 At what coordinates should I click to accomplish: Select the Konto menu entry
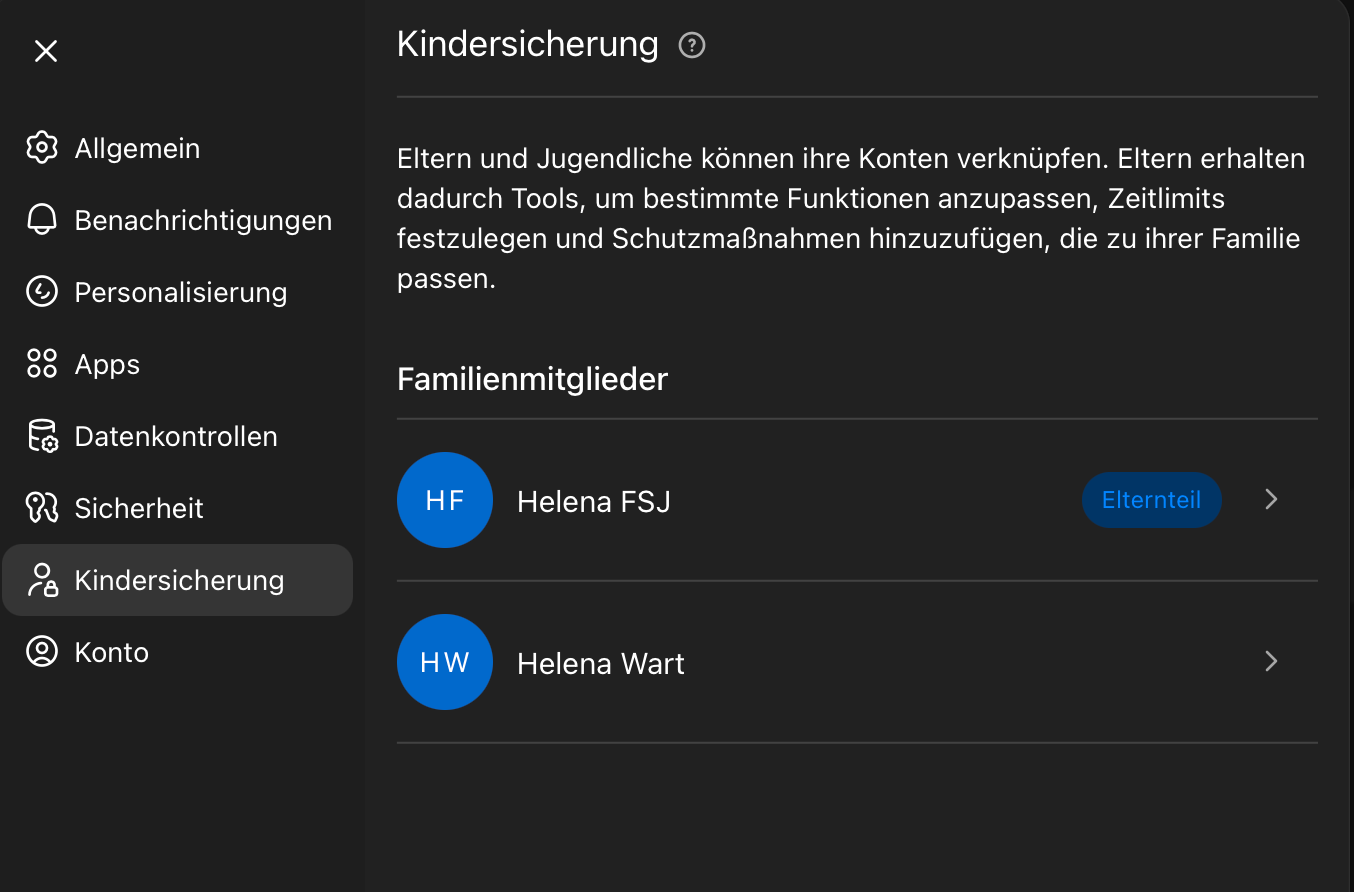coord(112,652)
